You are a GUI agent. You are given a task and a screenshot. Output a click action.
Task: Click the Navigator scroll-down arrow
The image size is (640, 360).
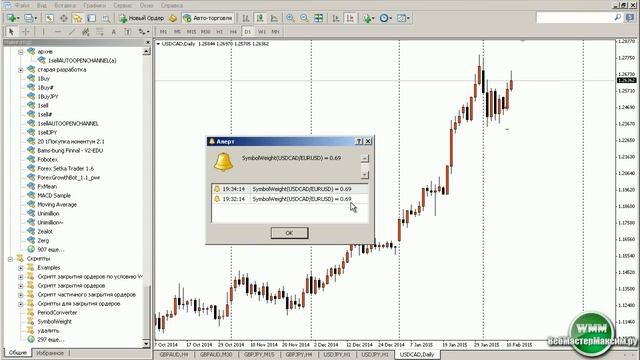147,344
